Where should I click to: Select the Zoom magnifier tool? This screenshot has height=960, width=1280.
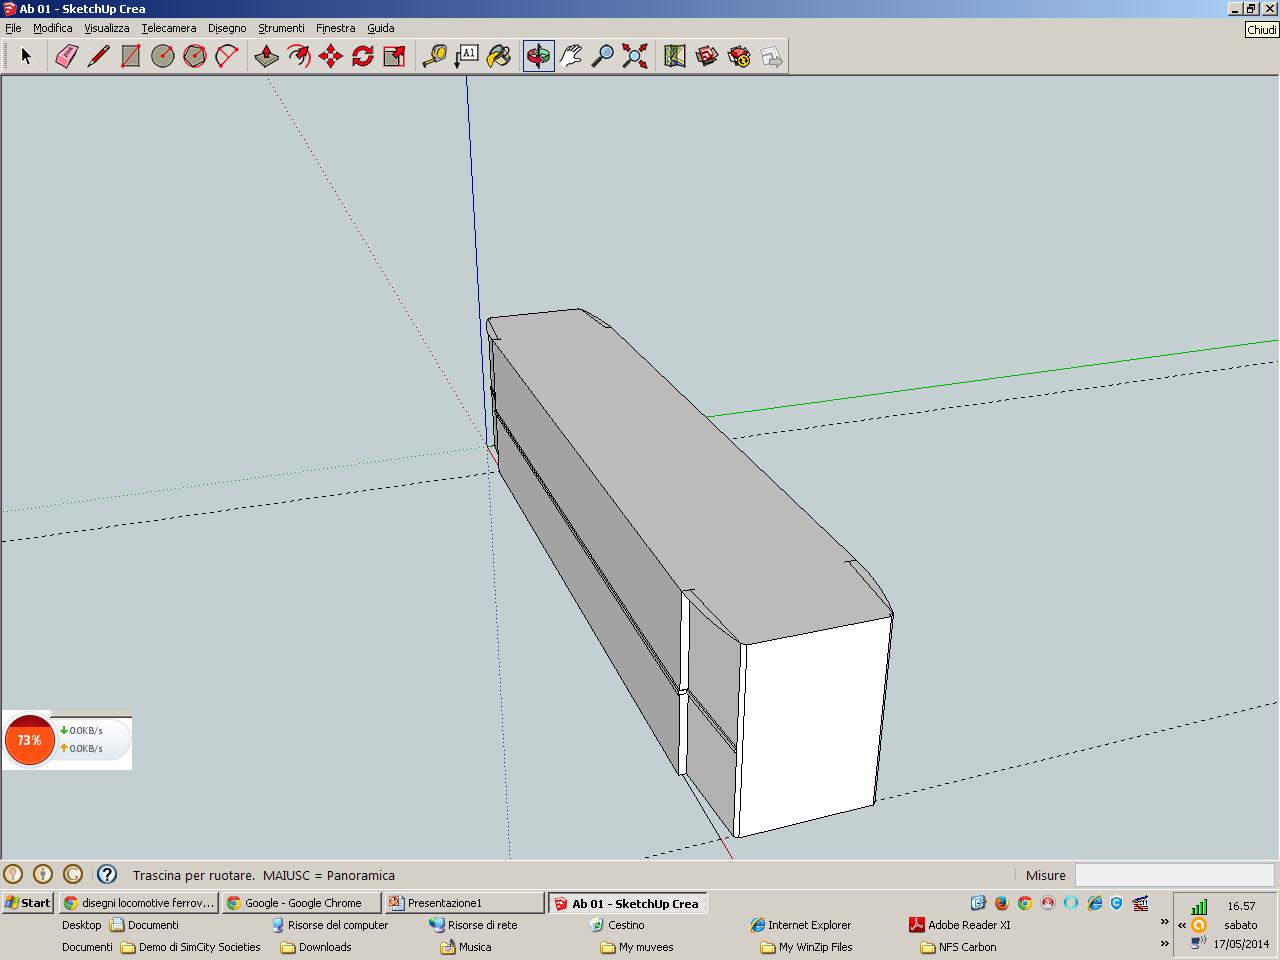[x=602, y=56]
